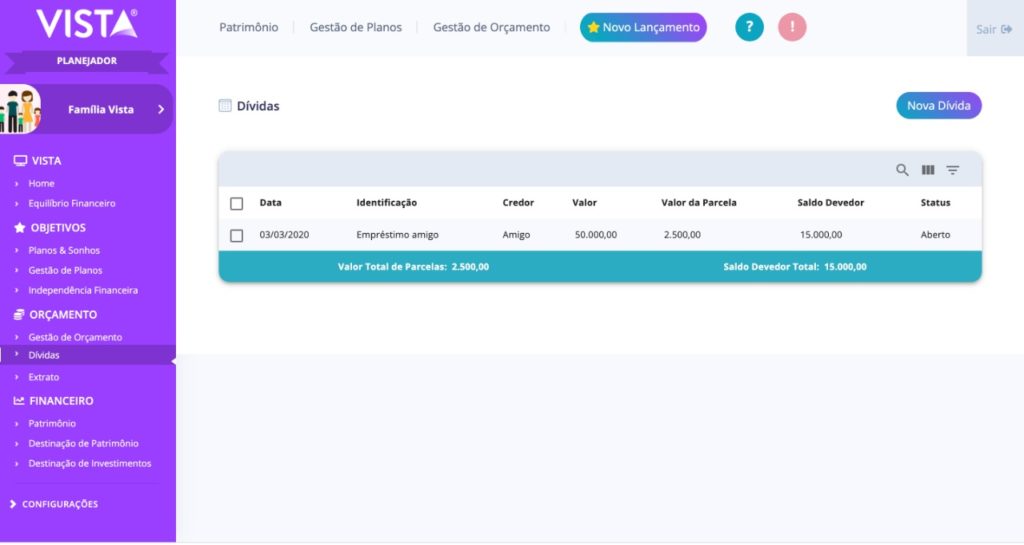Click the Dívidas page title icon

click(x=225, y=106)
